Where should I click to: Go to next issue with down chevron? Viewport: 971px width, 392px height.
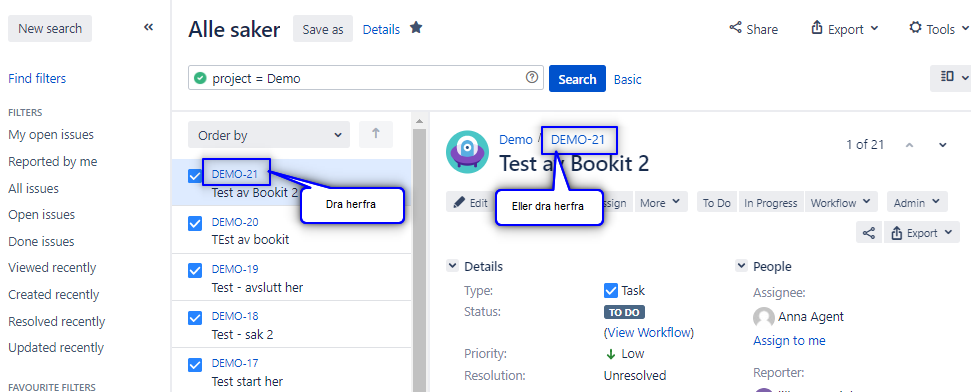point(943,145)
